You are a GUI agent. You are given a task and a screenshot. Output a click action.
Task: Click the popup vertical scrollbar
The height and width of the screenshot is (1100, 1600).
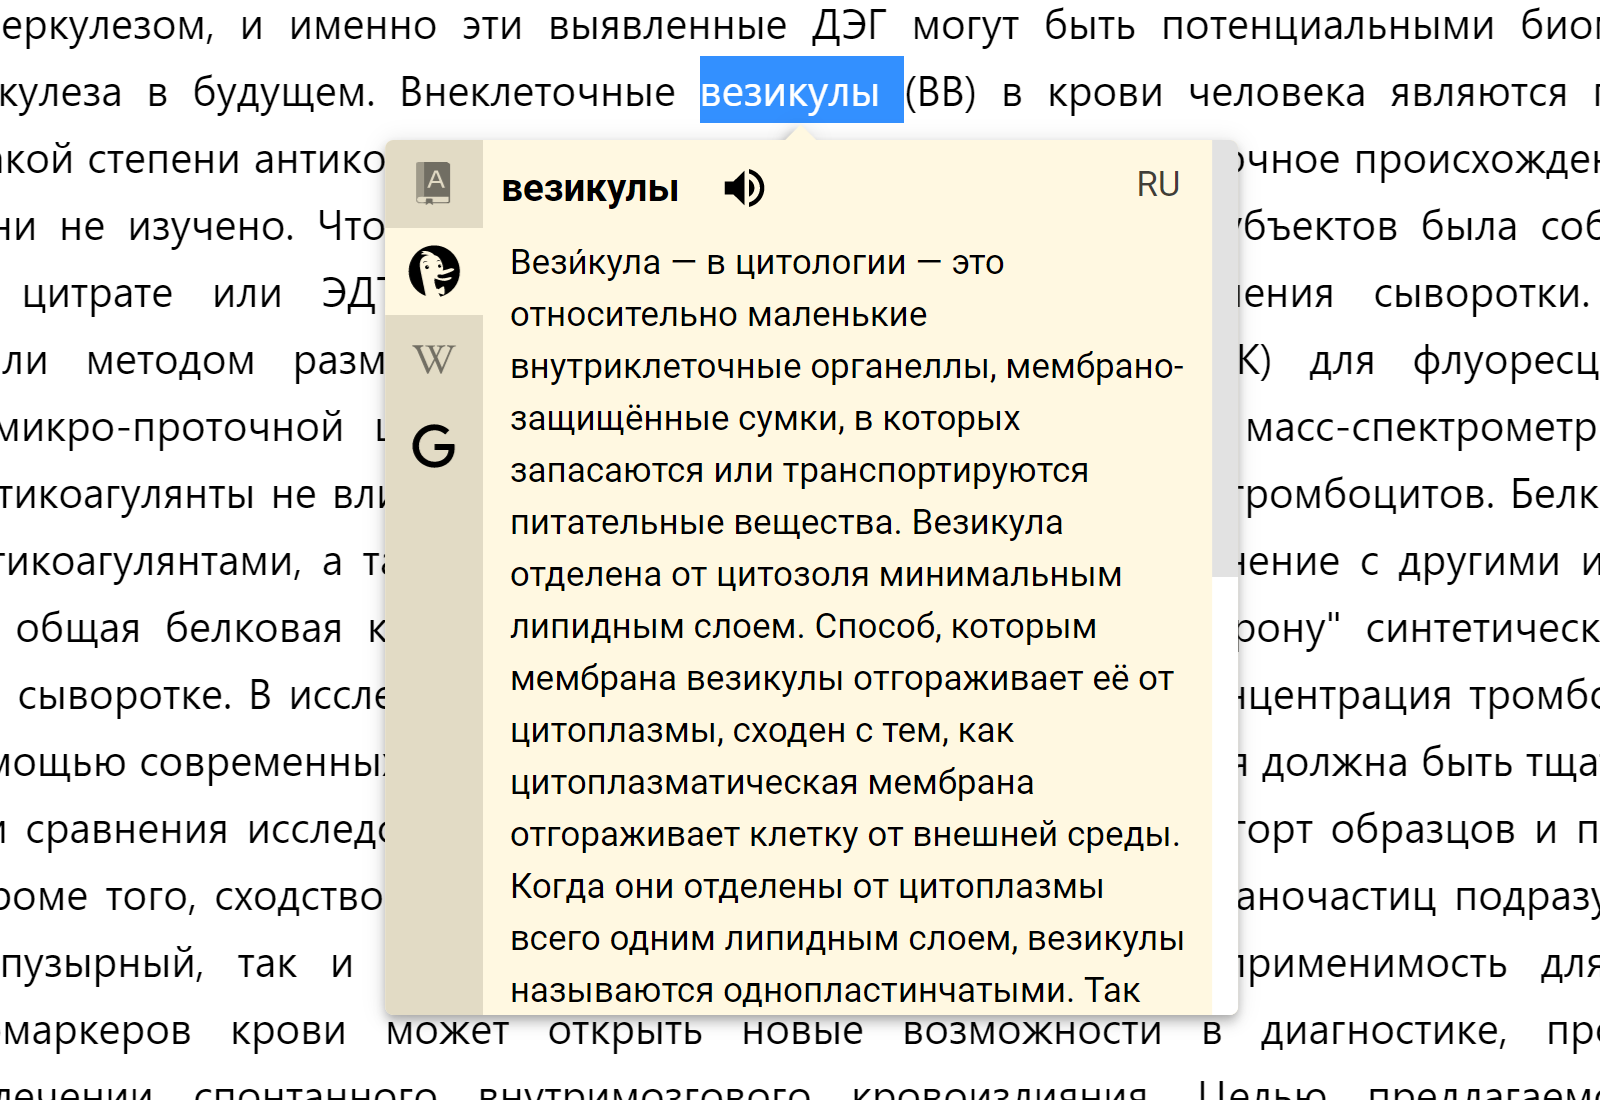[1225, 359]
